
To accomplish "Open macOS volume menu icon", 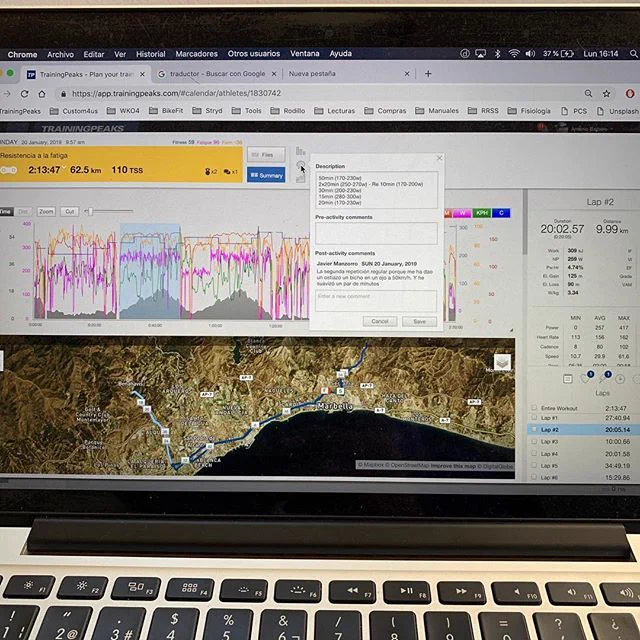I will (x=530, y=53).
